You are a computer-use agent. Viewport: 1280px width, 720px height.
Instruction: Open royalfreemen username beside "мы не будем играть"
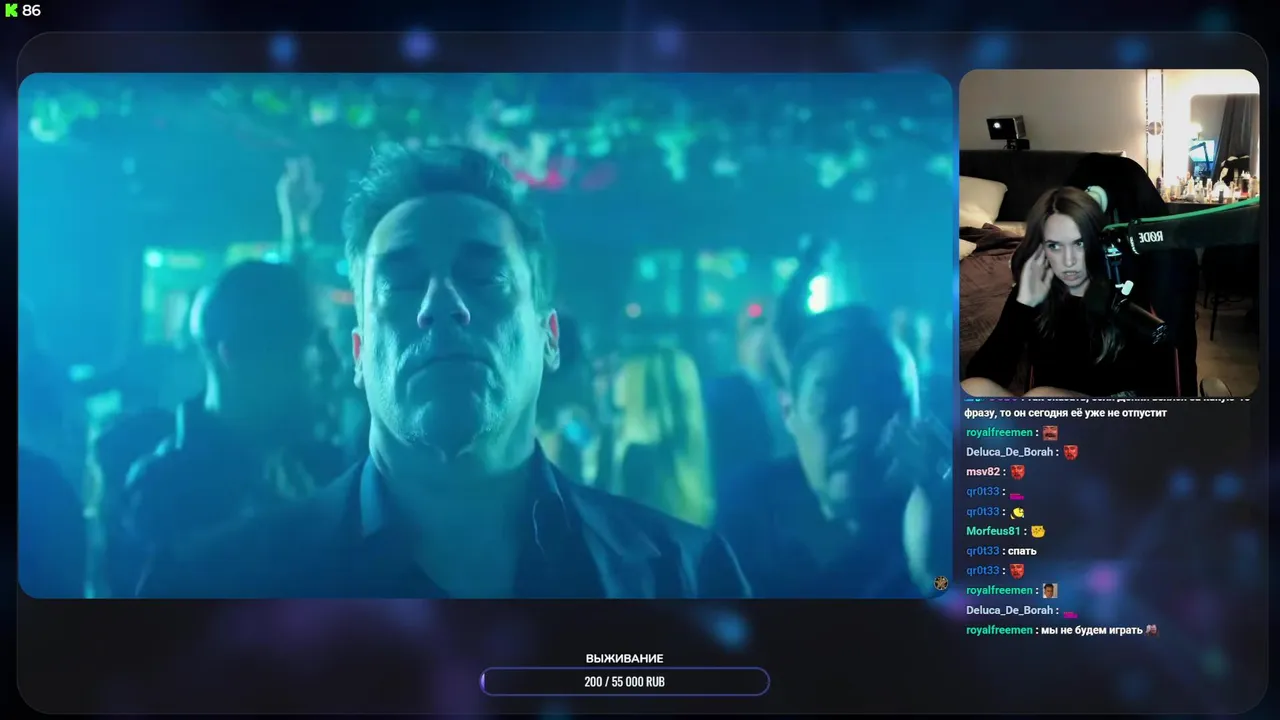click(999, 630)
